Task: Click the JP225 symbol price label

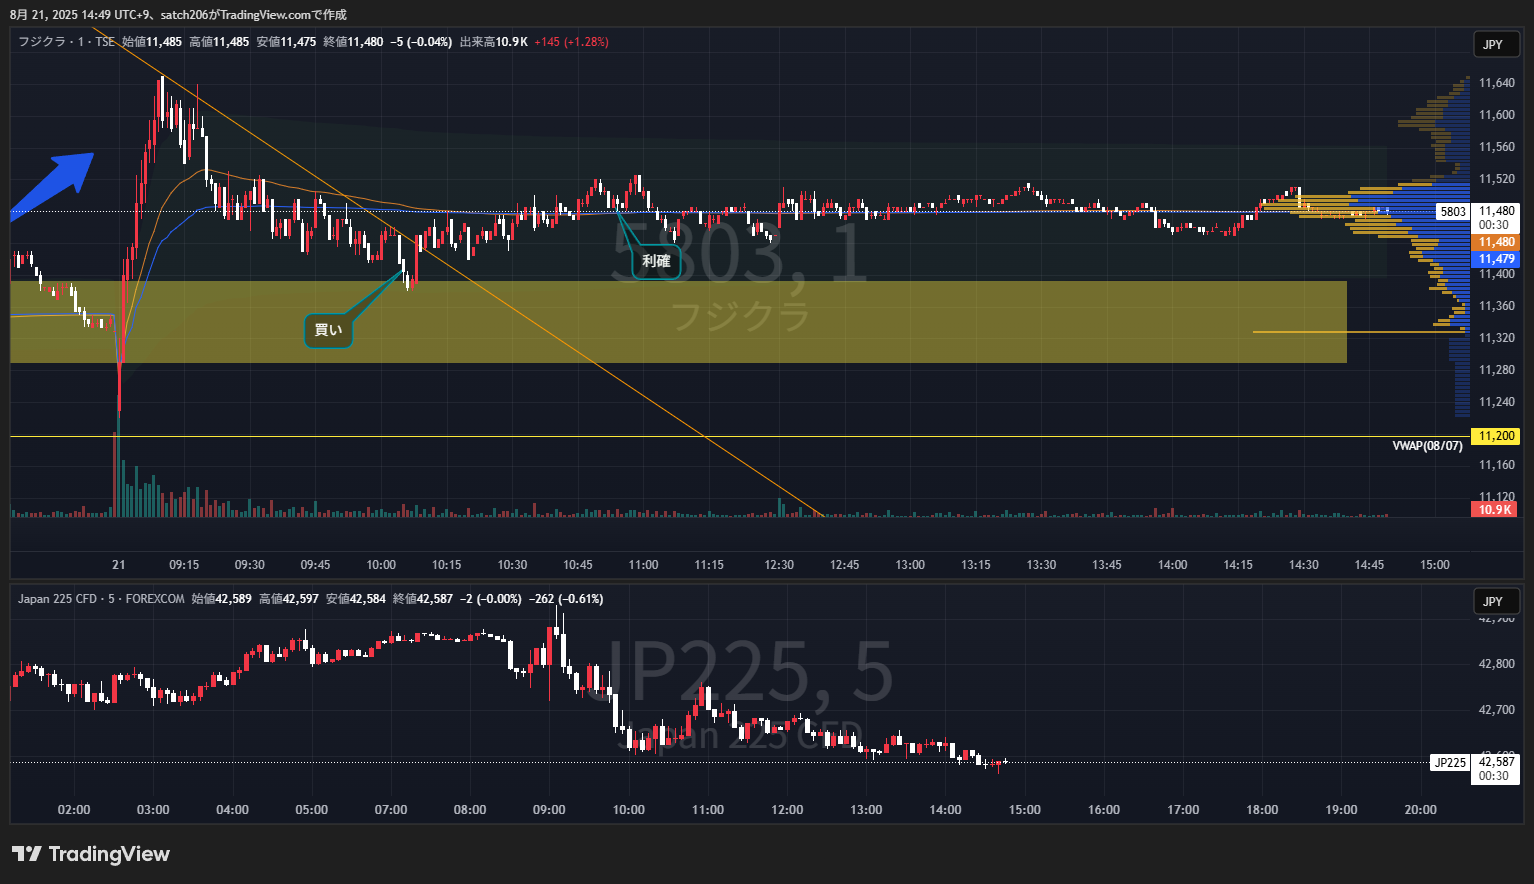Action: [1450, 762]
